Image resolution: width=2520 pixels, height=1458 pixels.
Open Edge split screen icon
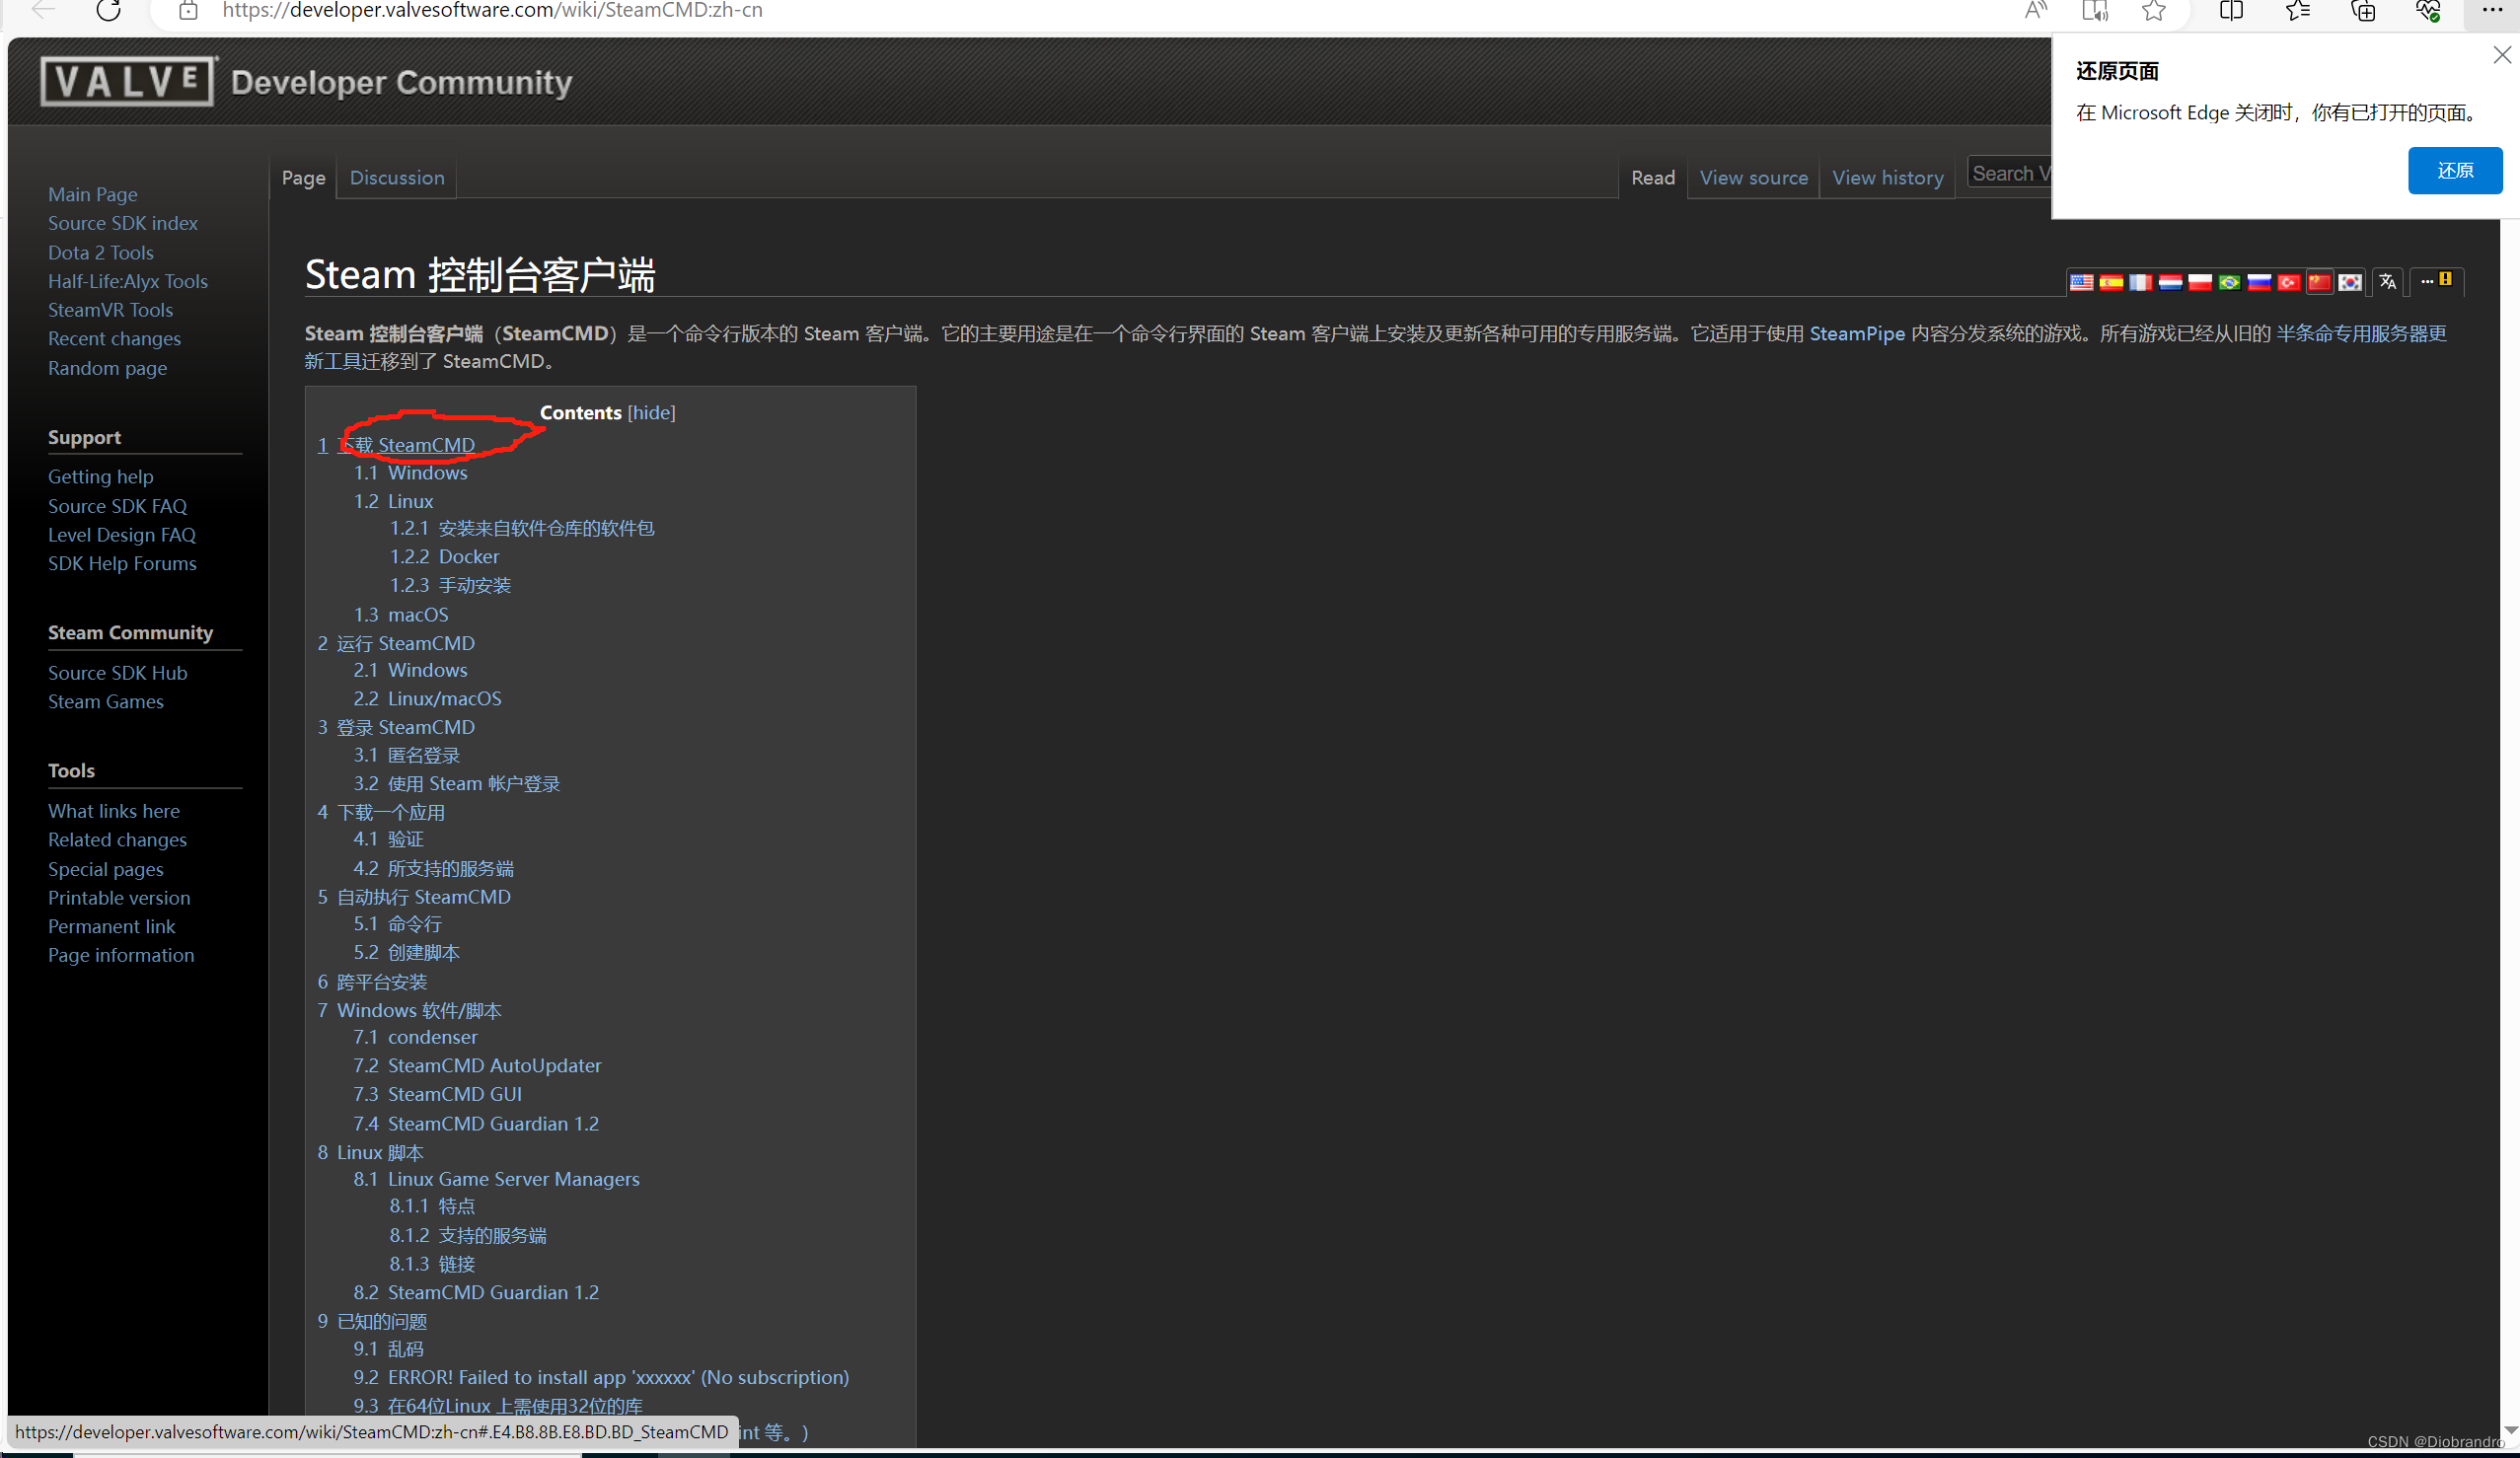pyautogui.click(x=2231, y=11)
